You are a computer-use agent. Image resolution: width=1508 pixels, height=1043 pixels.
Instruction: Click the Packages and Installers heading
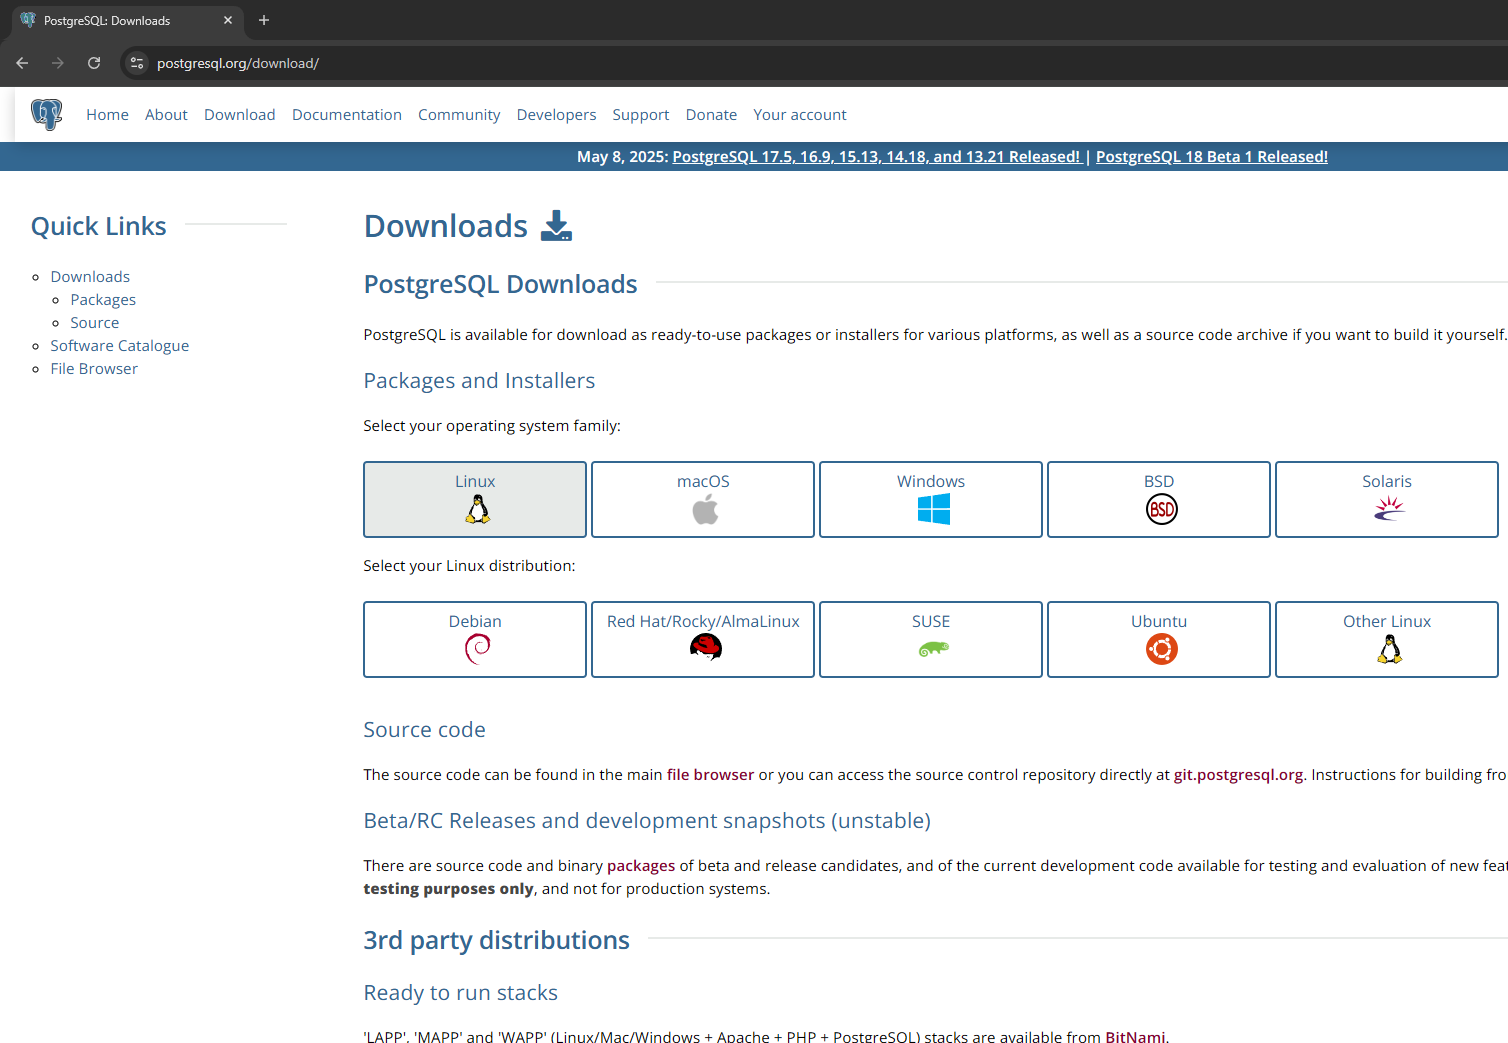click(x=479, y=381)
